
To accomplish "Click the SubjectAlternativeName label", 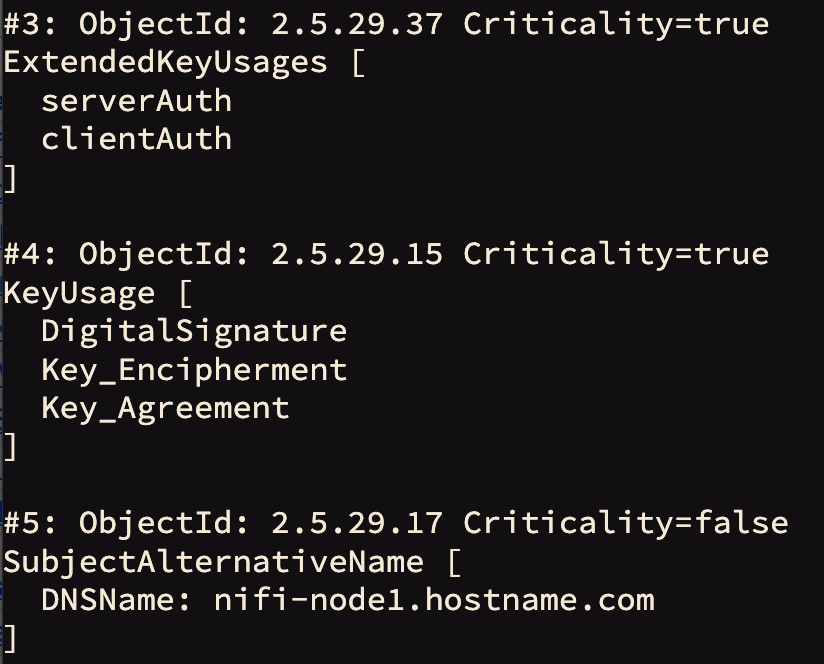I will pos(213,562).
